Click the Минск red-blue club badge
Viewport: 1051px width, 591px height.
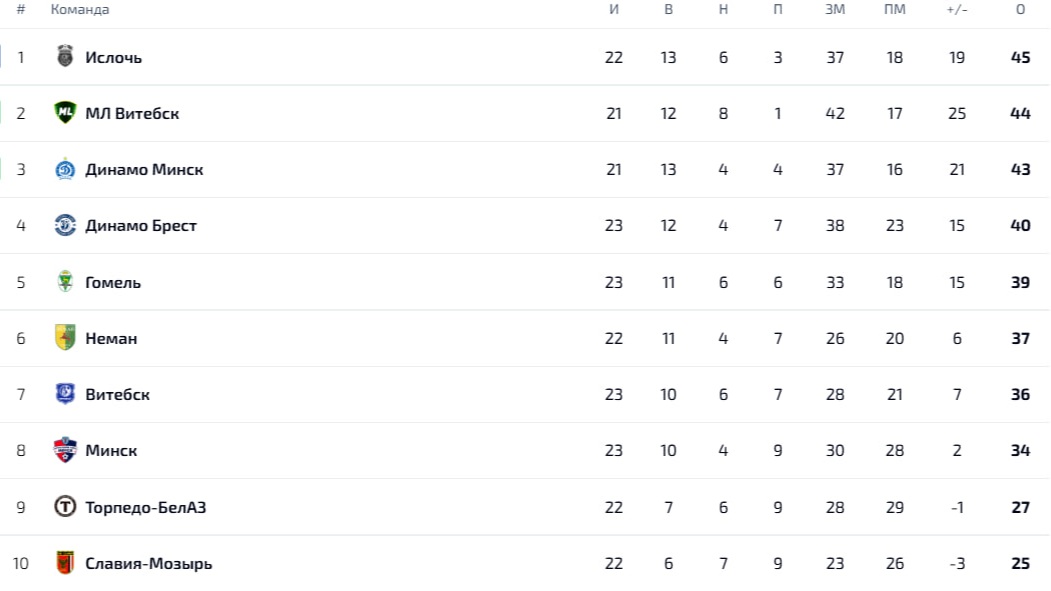tap(65, 450)
